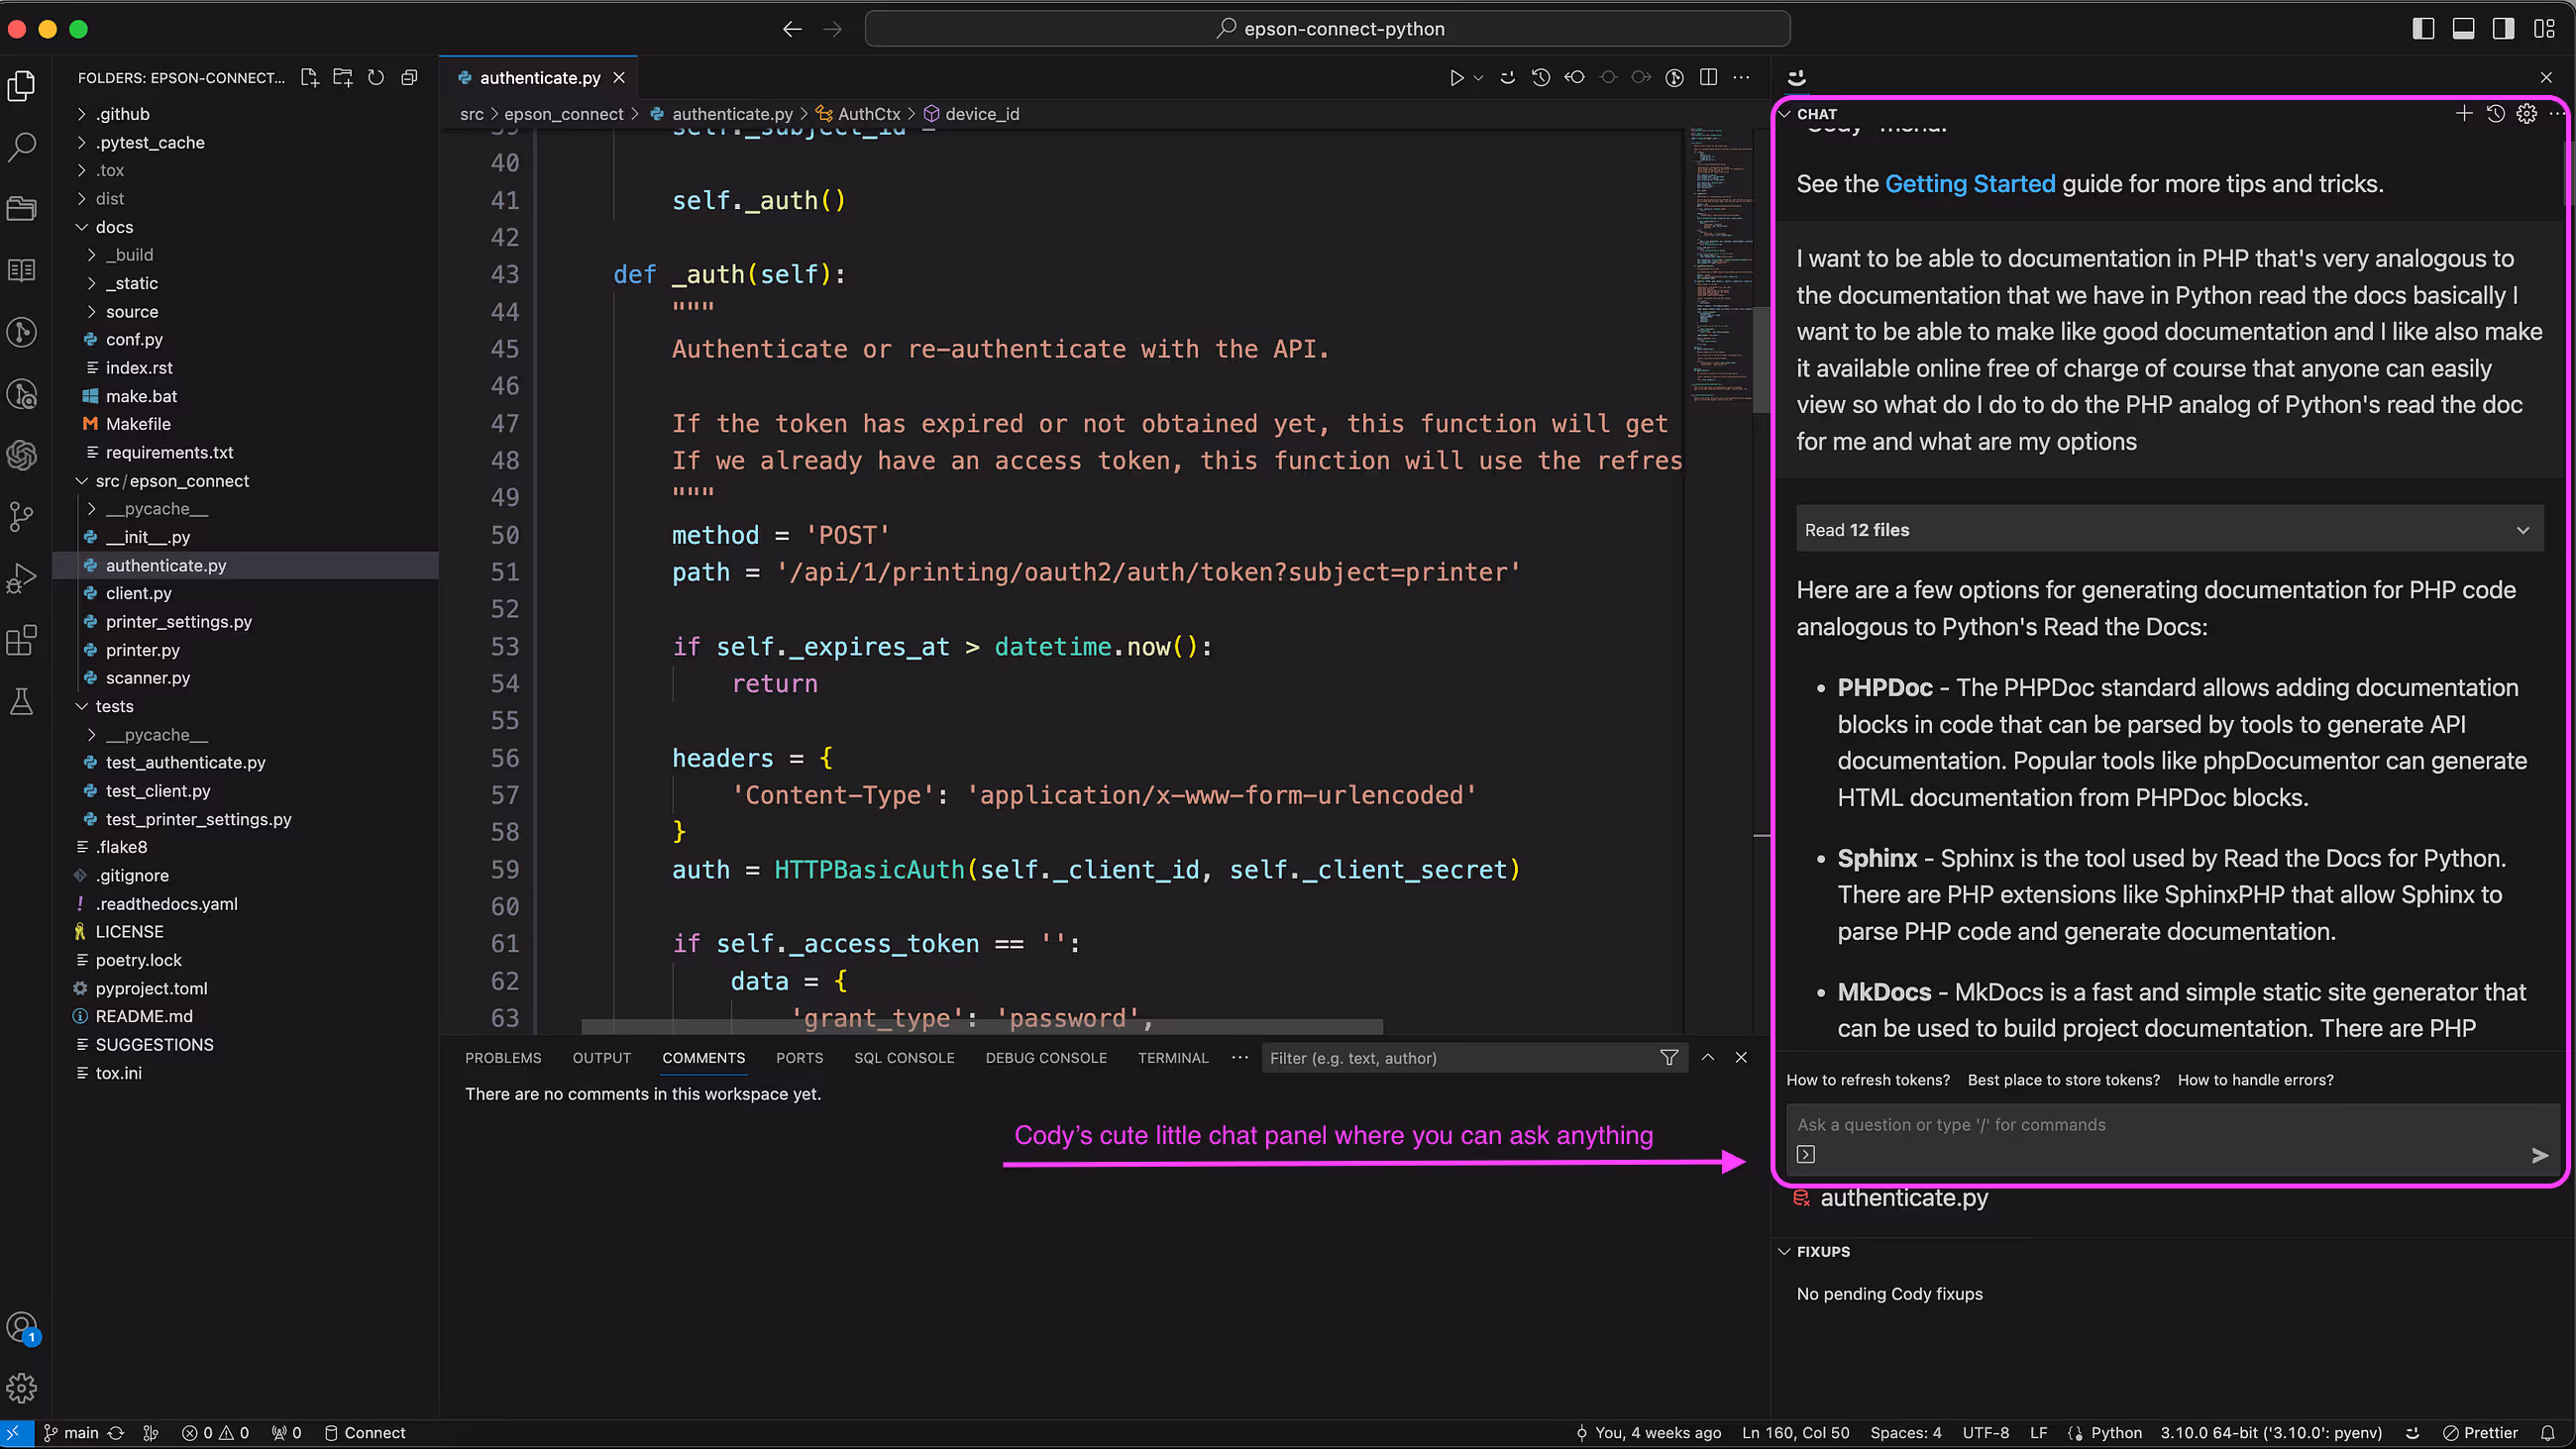Open the Cody tab in the secondary sidebar

point(1797,78)
